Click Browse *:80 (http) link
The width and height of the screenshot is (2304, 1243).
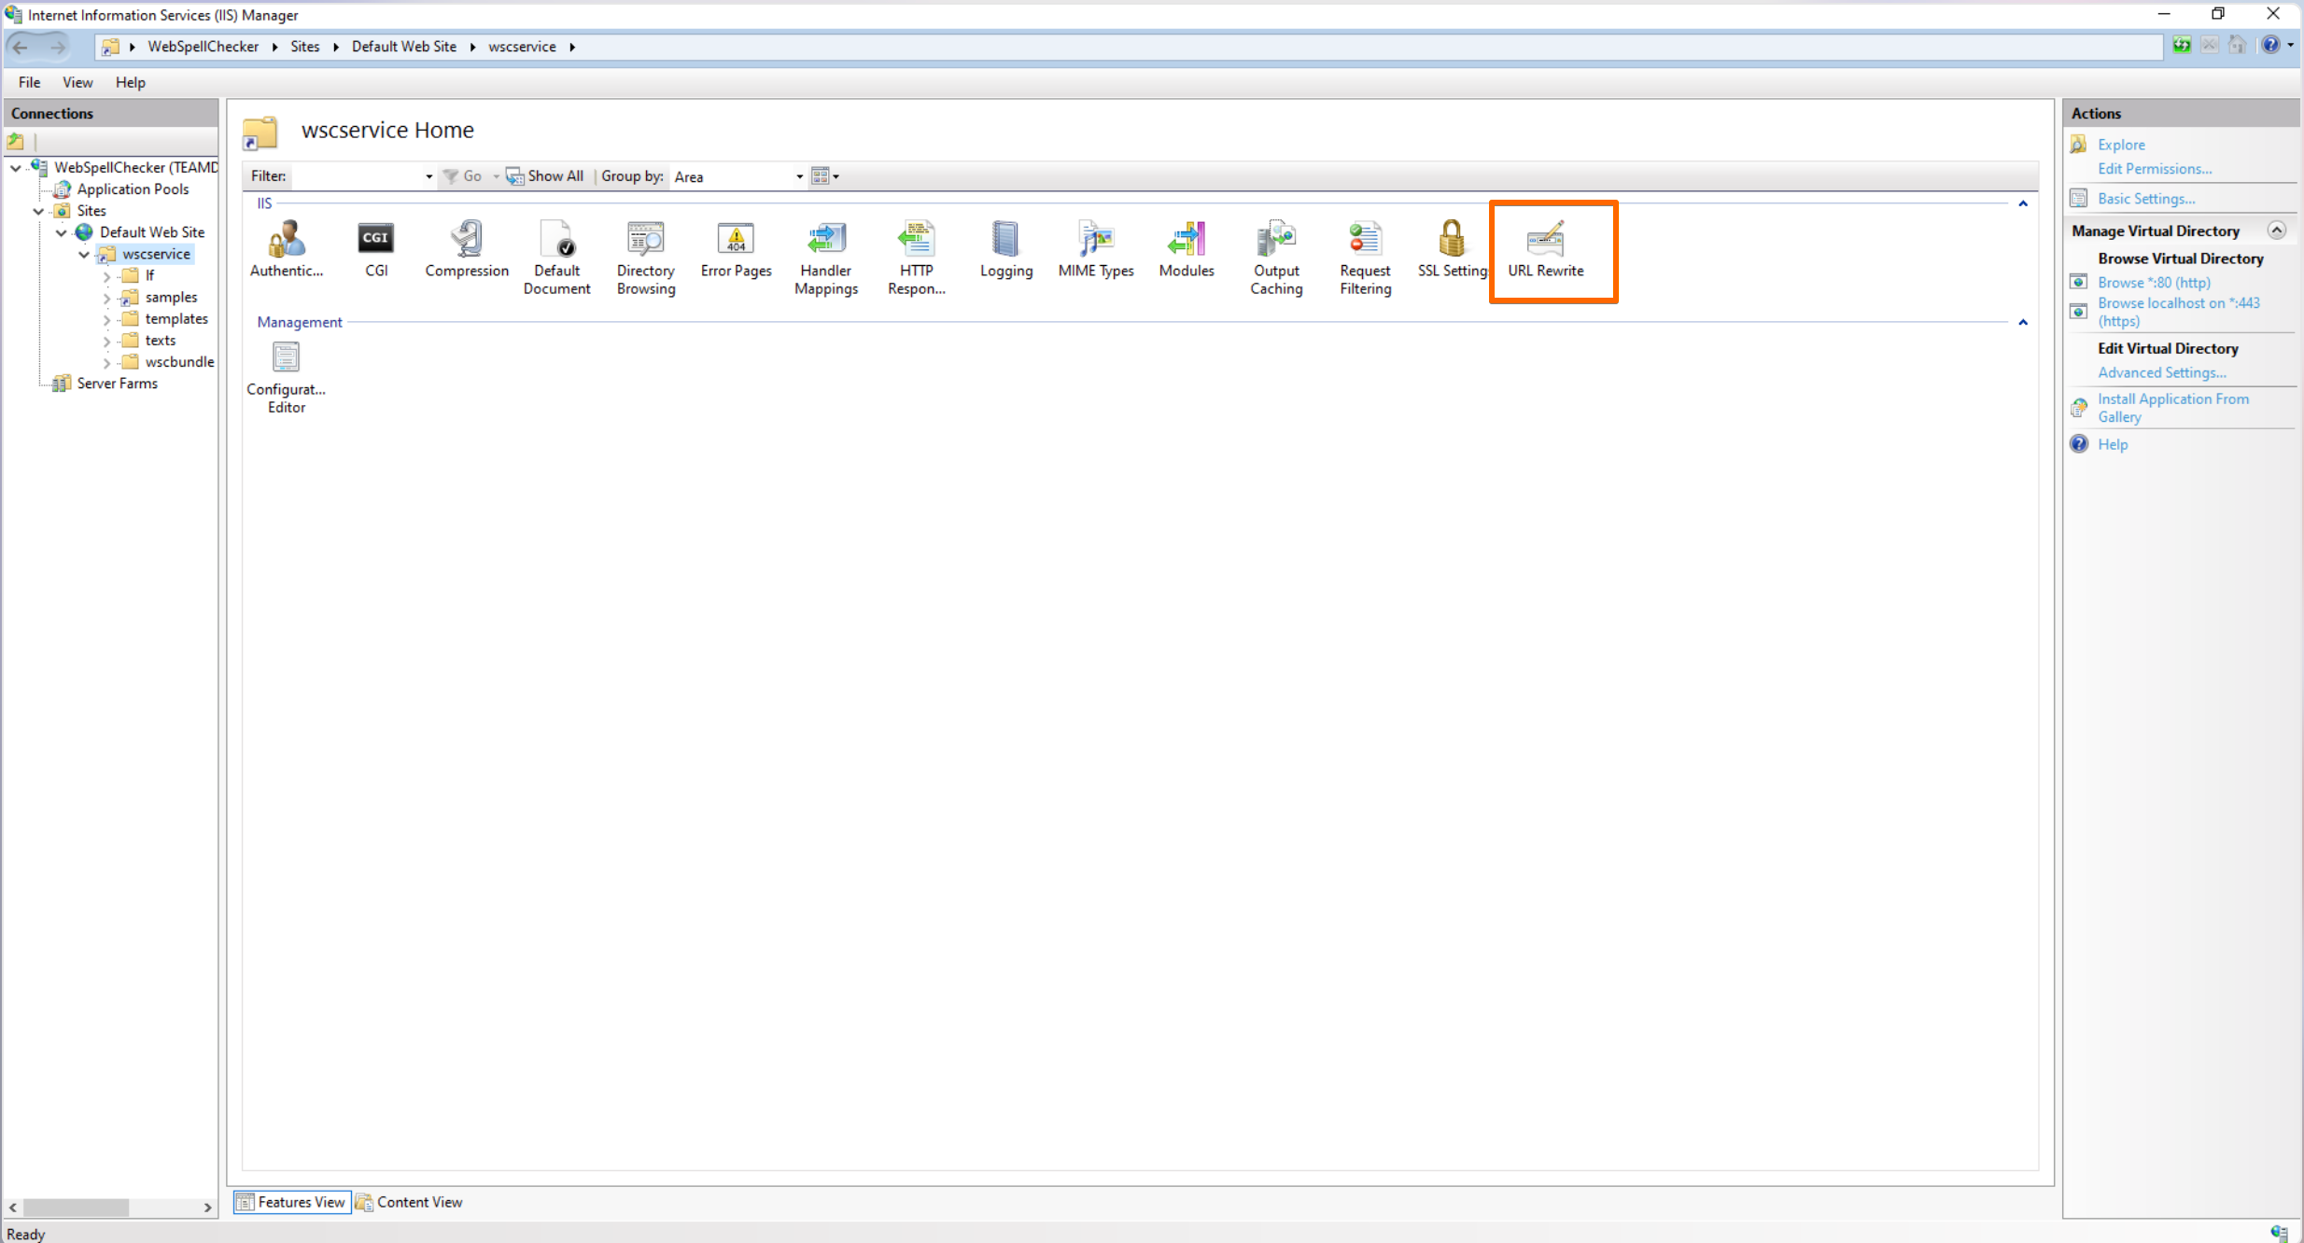[x=2153, y=283]
